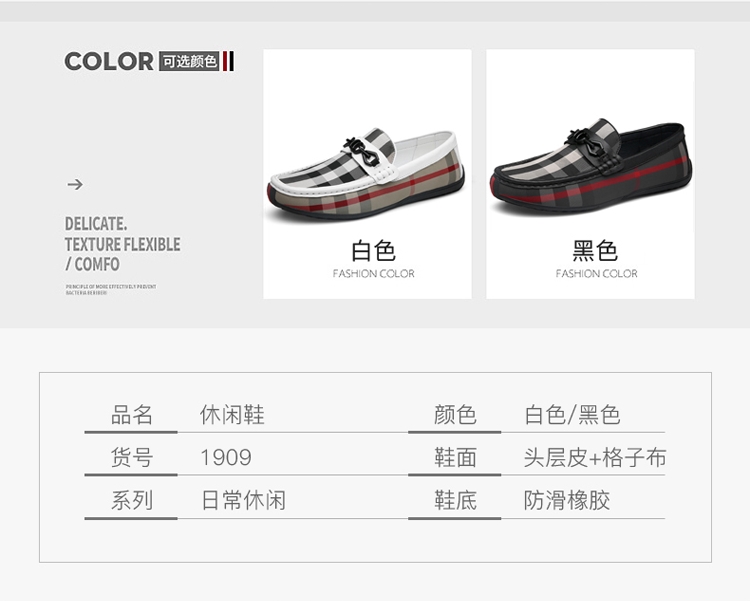750x601 pixels.
Task: Click the red-black stripe mark beside 可选颜色
Action: pos(229,61)
